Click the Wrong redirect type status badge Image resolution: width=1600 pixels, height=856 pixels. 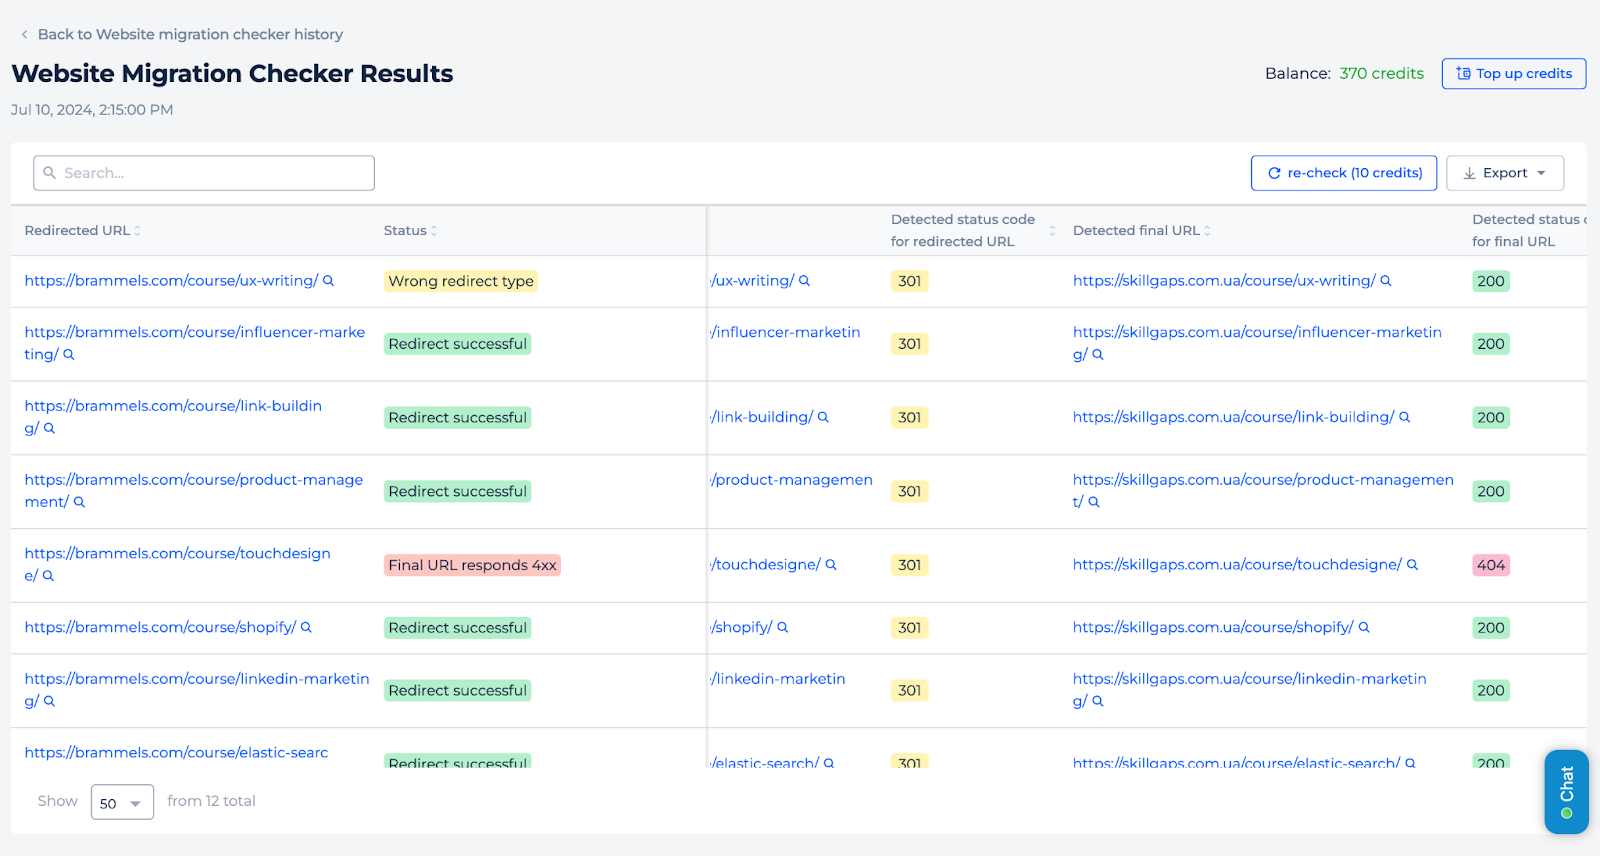[x=461, y=281]
